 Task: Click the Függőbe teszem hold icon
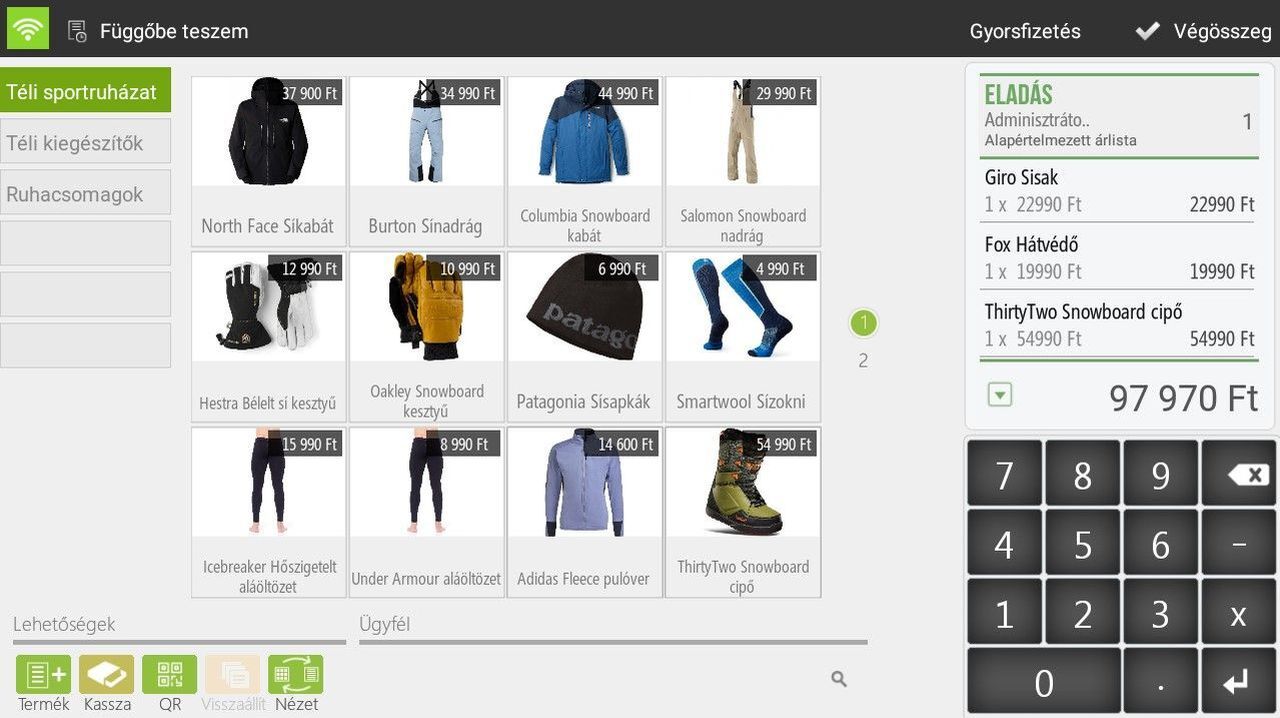tap(78, 31)
